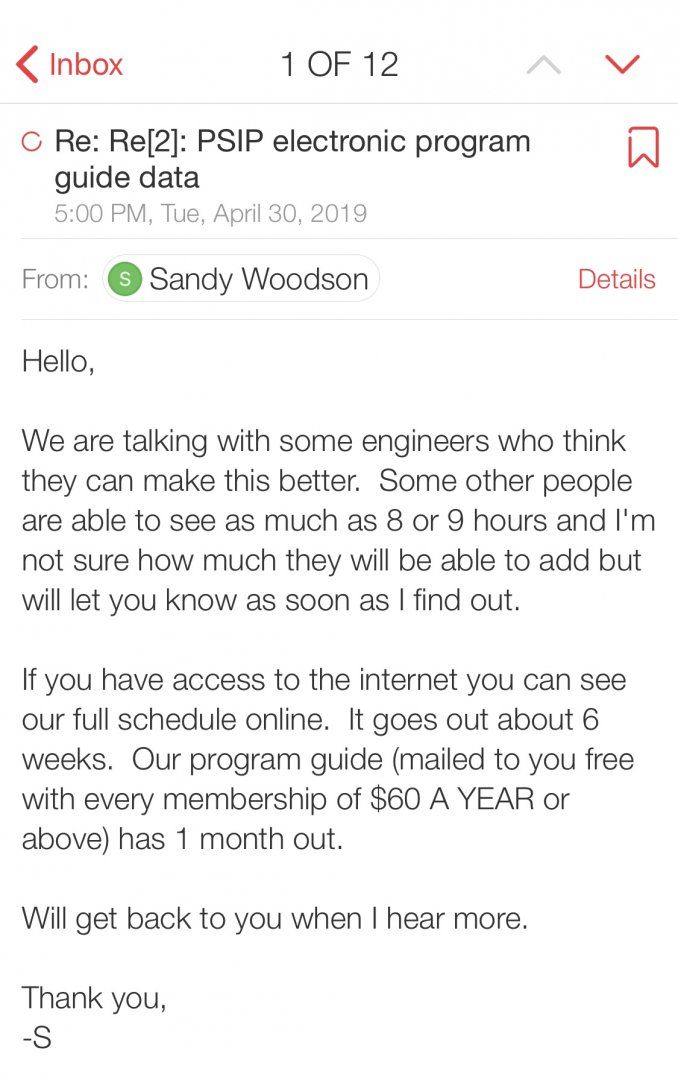Toggle the unread circle beside subject
The image size is (678, 1080).
[x=32, y=142]
